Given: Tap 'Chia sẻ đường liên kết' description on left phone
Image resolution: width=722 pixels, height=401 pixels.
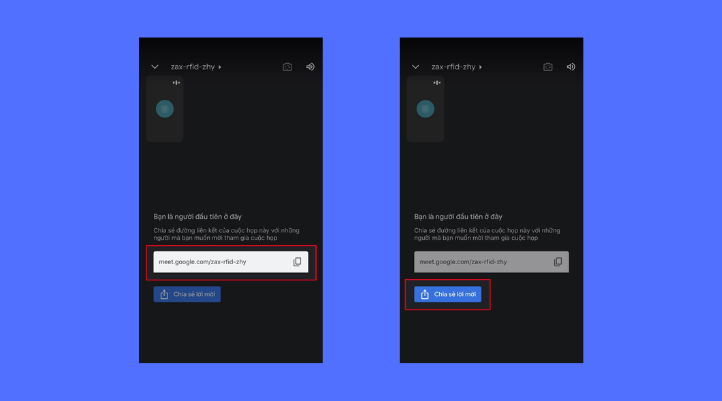Looking at the screenshot, I should 226,234.
